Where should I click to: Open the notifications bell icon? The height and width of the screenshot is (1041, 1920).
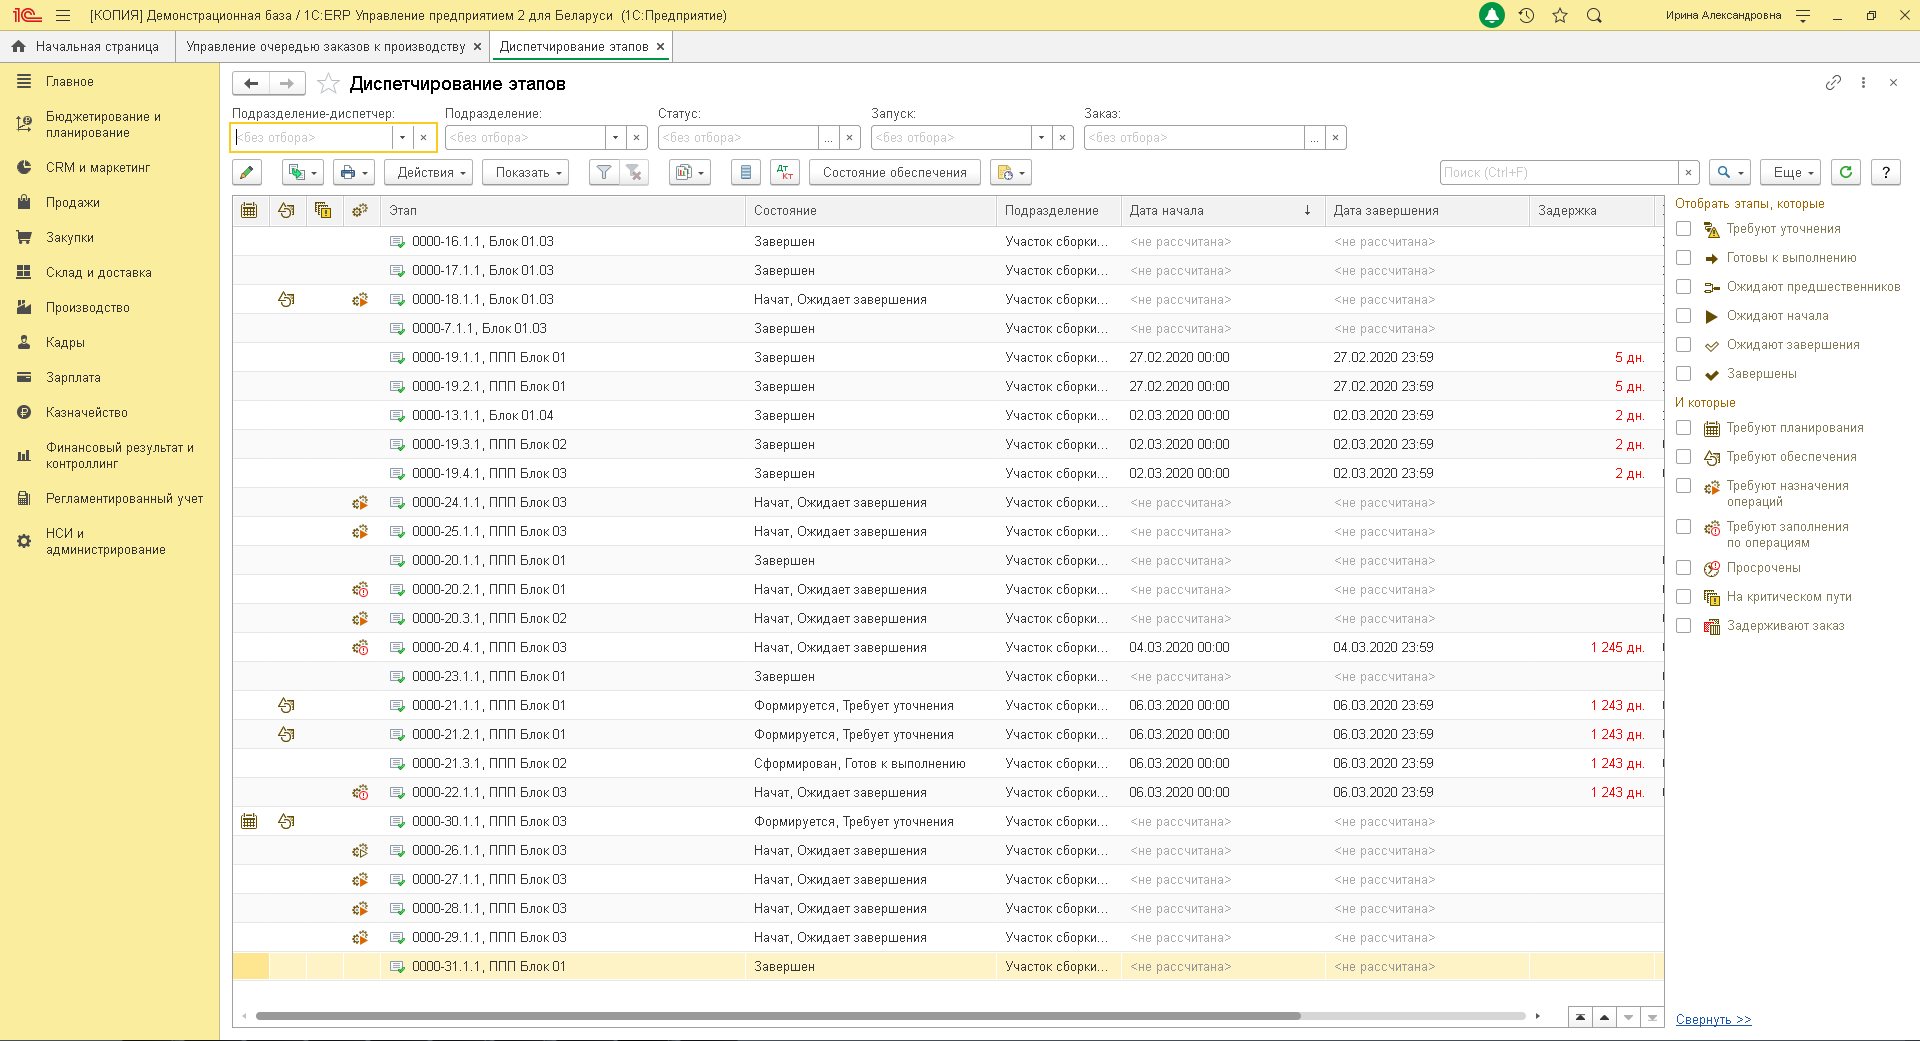tap(1491, 16)
